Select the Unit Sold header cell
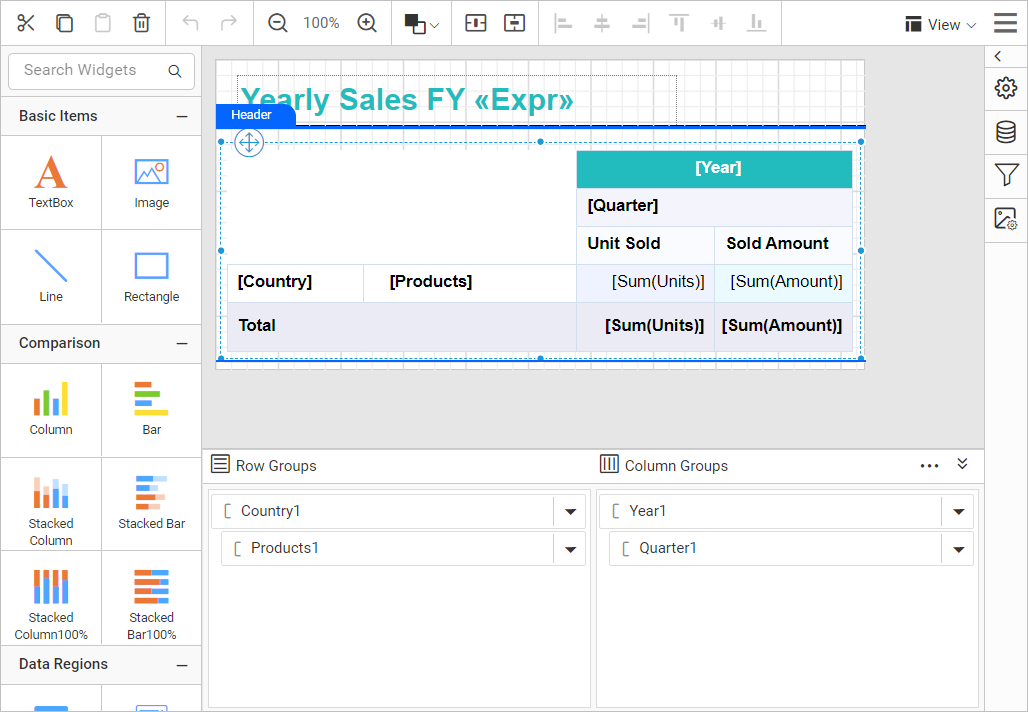1028x712 pixels. tap(645, 244)
